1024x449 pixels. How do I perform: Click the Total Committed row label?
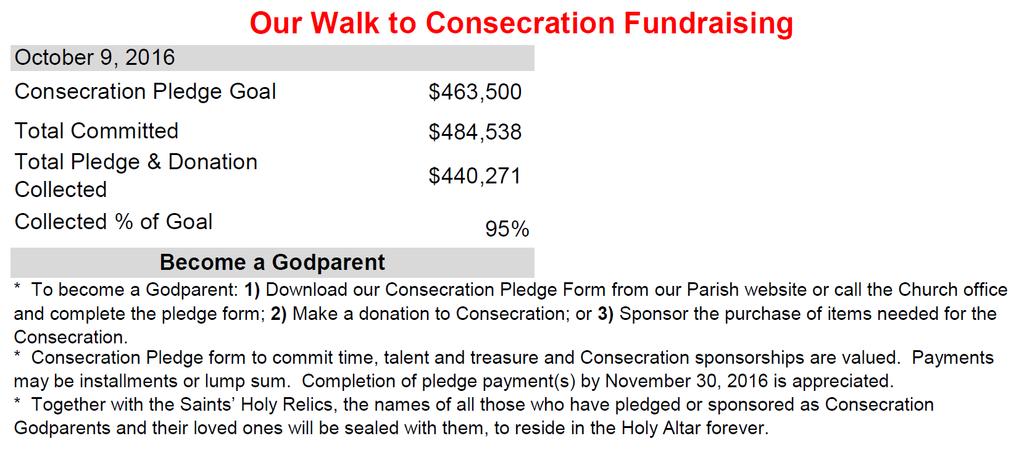(96, 131)
